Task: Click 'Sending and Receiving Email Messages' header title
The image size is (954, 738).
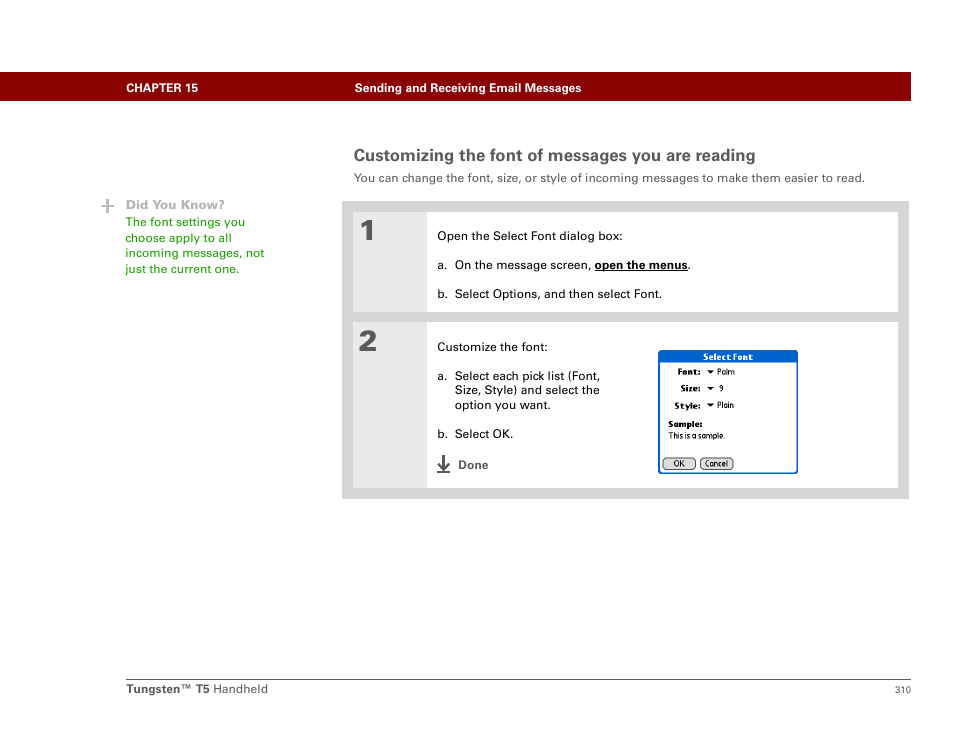Action: [x=468, y=88]
